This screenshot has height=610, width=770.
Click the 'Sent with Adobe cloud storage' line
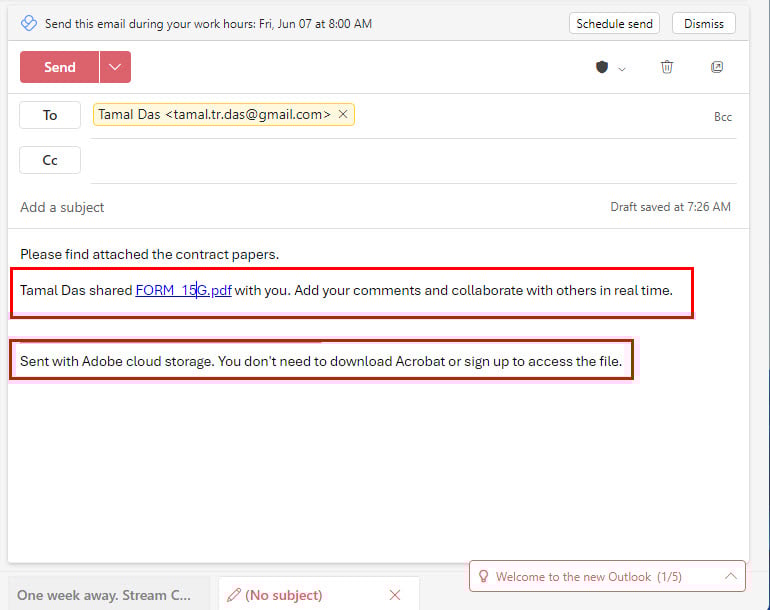(x=321, y=361)
